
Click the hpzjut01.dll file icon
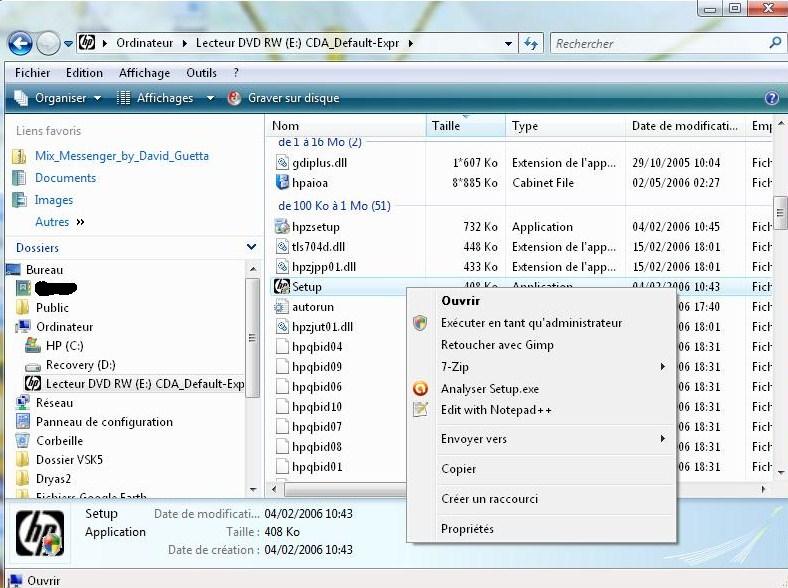282,327
